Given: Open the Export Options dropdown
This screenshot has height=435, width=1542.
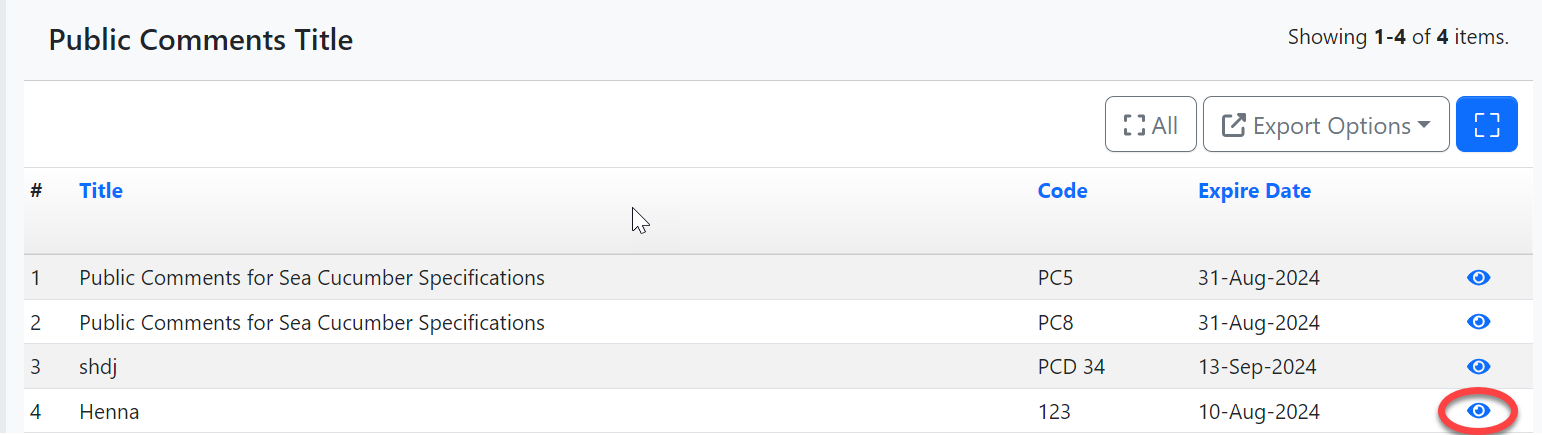Looking at the screenshot, I should click(x=1326, y=125).
